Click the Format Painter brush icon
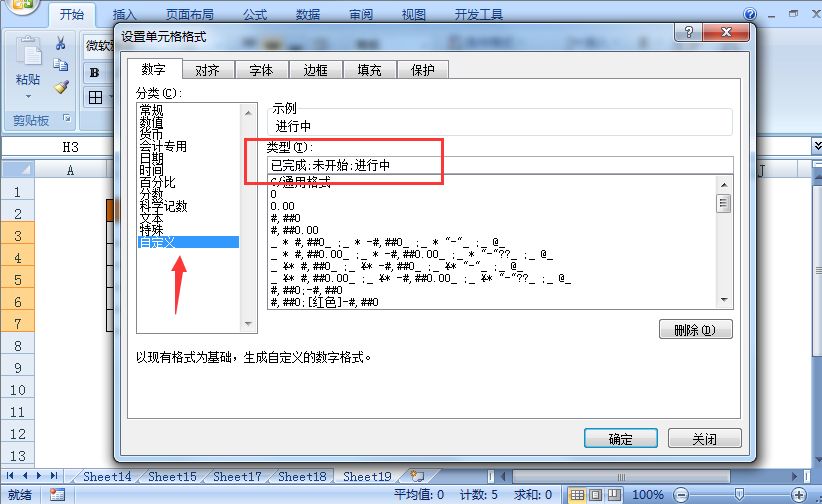Viewport: 822px width, 504px height. point(61,87)
